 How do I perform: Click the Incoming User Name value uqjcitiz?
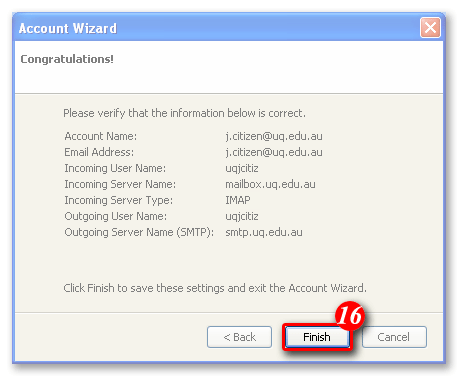242,168
